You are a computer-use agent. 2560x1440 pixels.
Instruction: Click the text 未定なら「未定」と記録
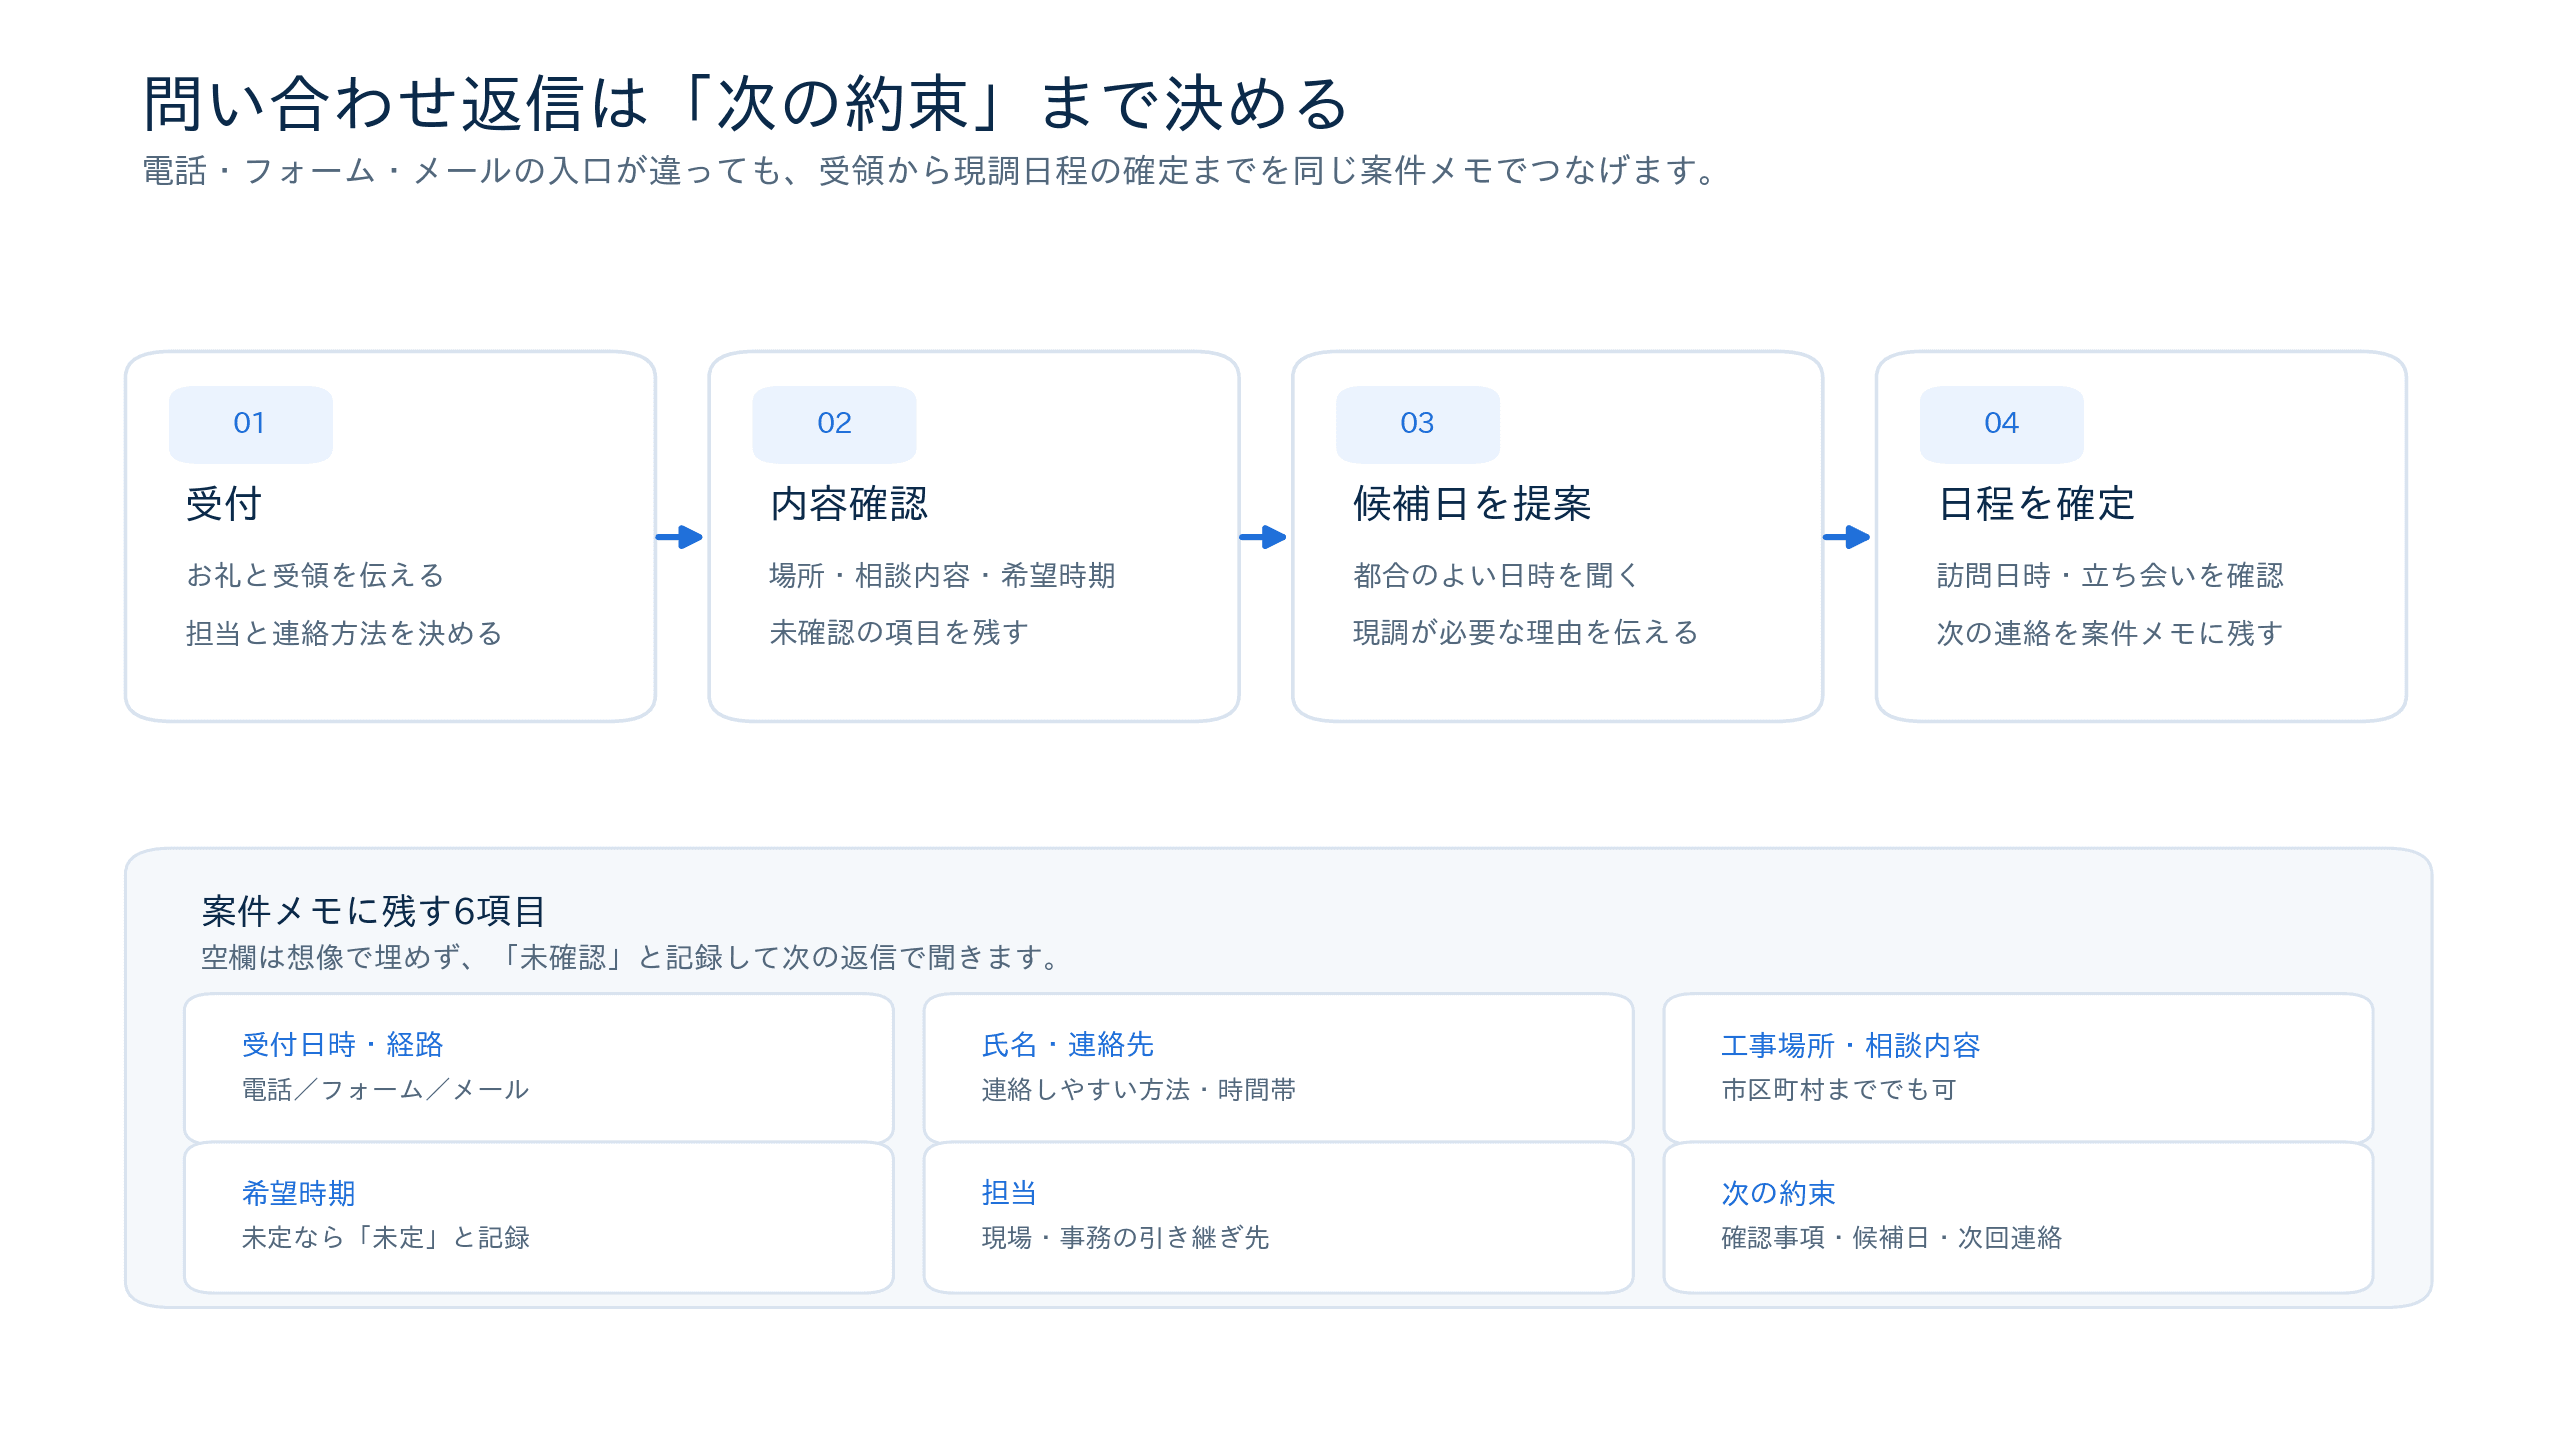coord(386,1238)
